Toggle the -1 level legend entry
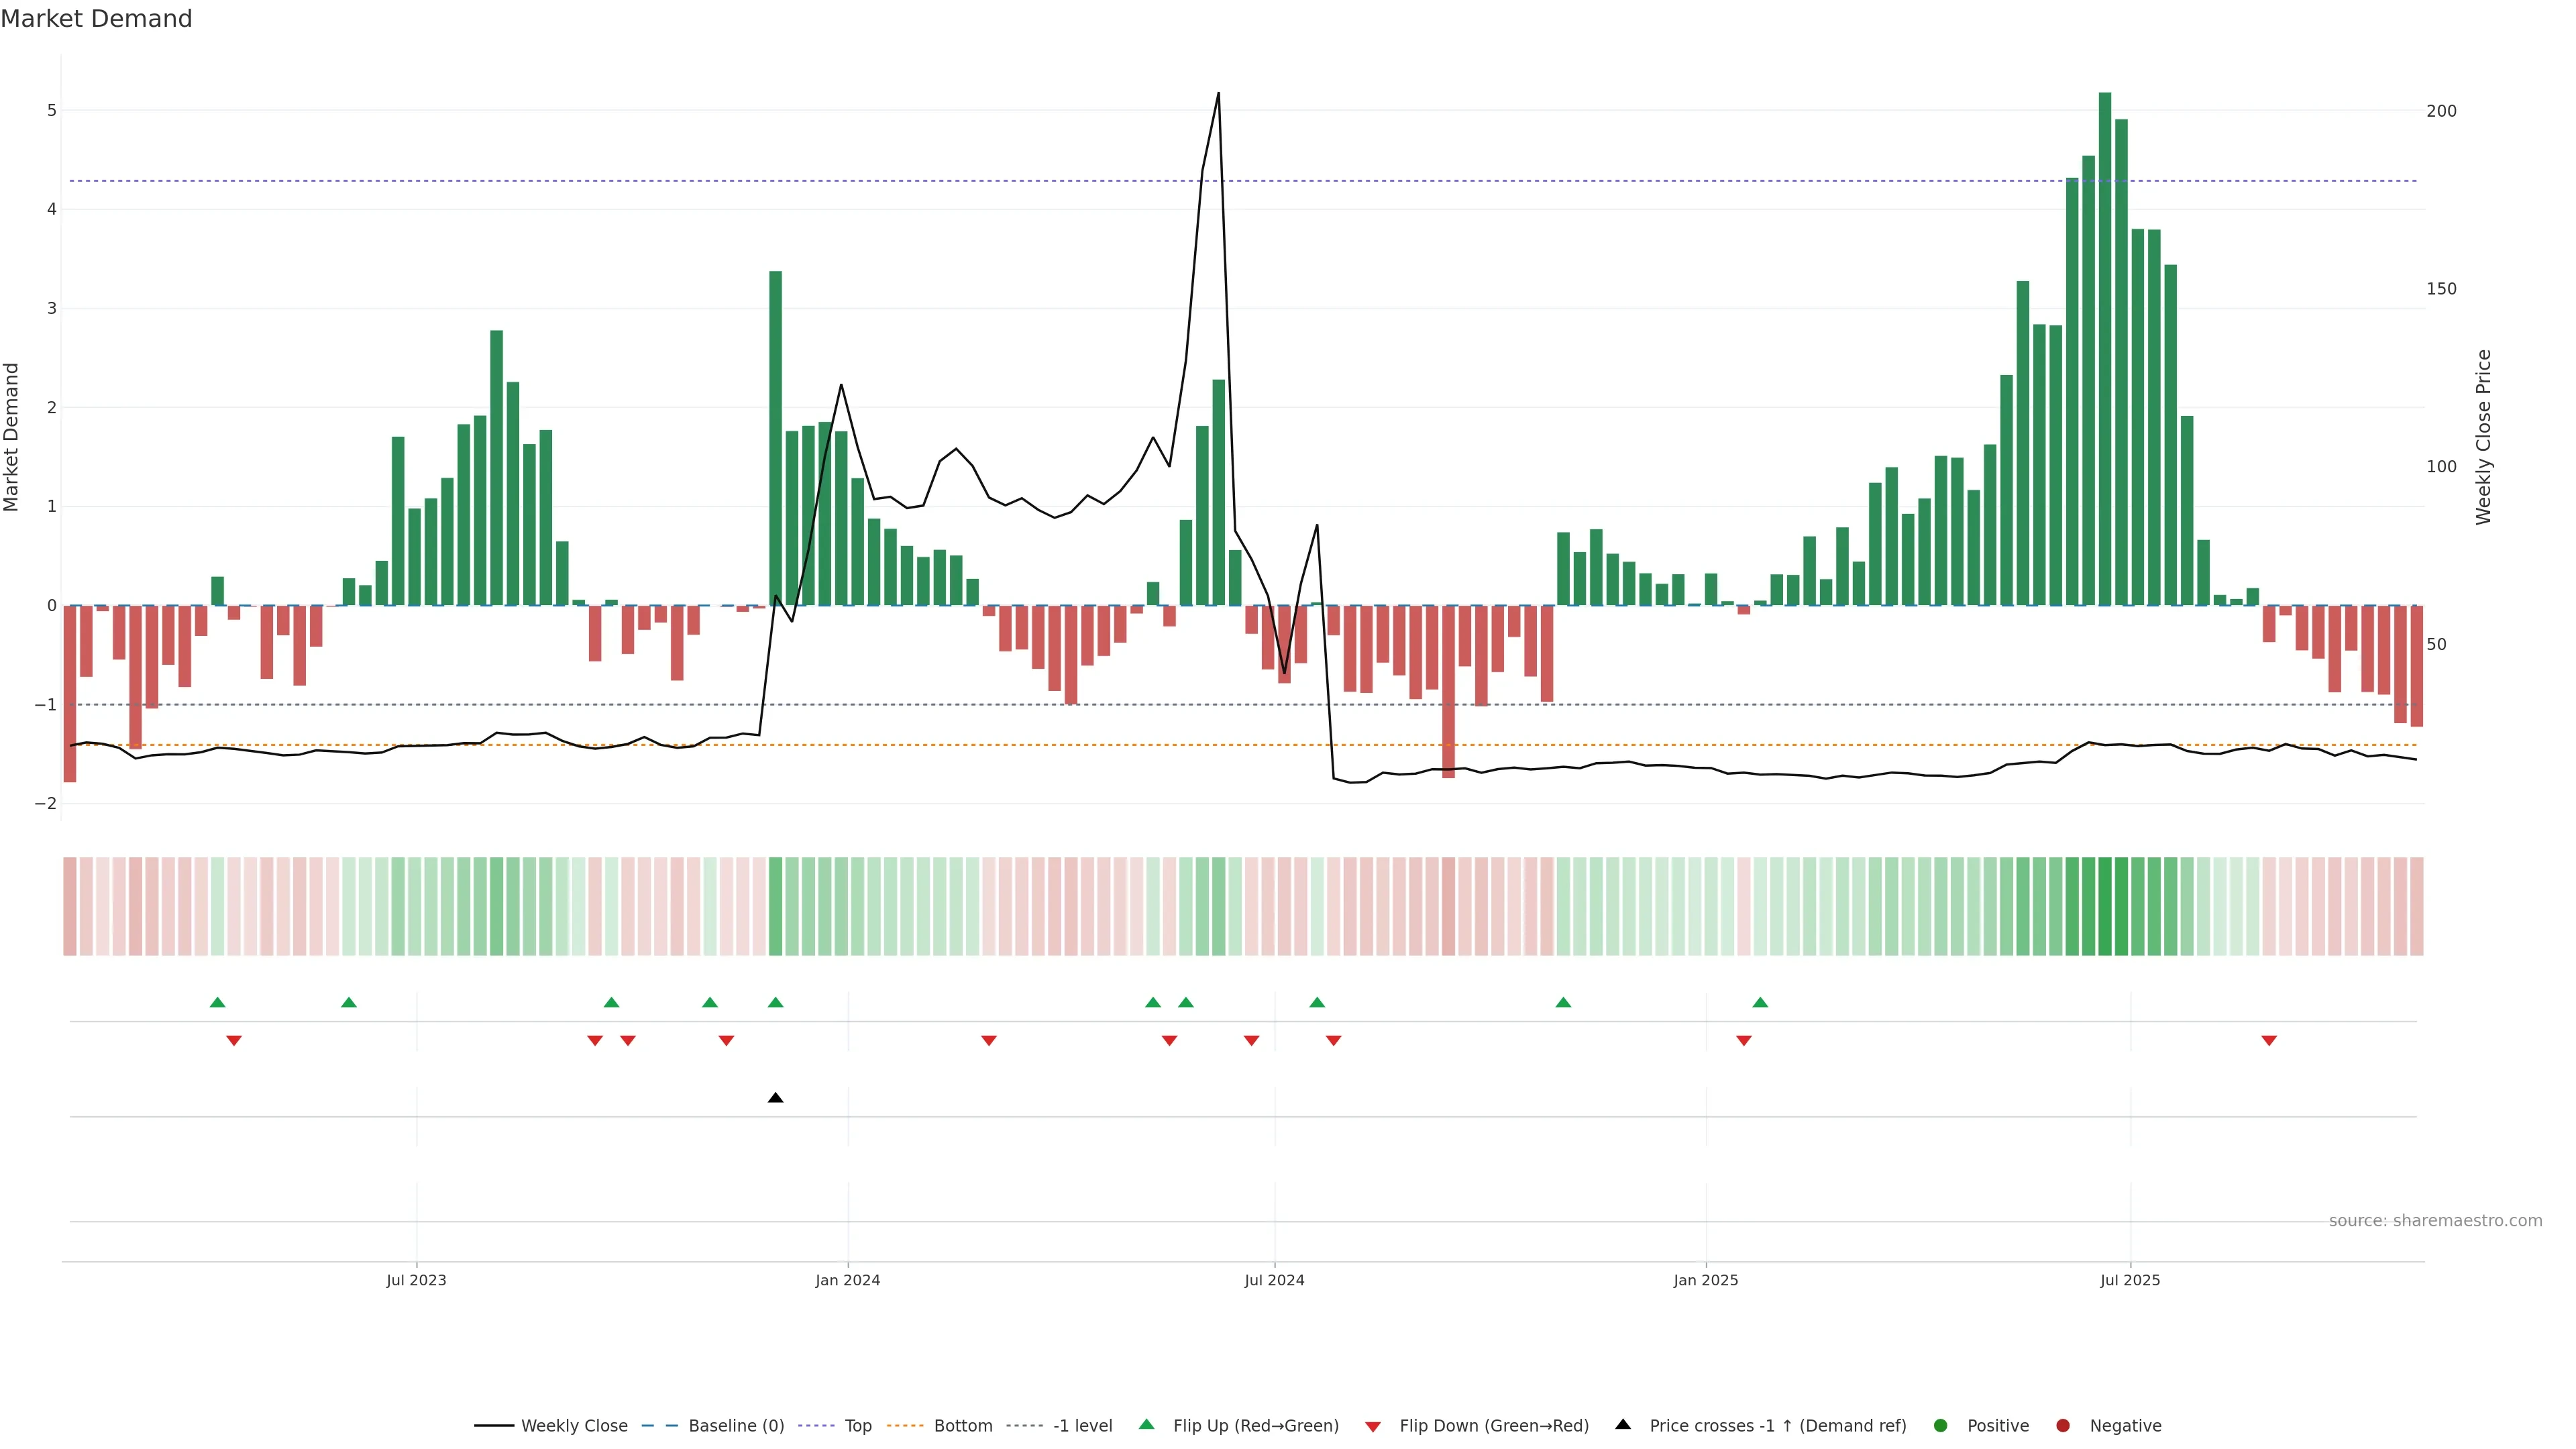 click(1082, 1425)
